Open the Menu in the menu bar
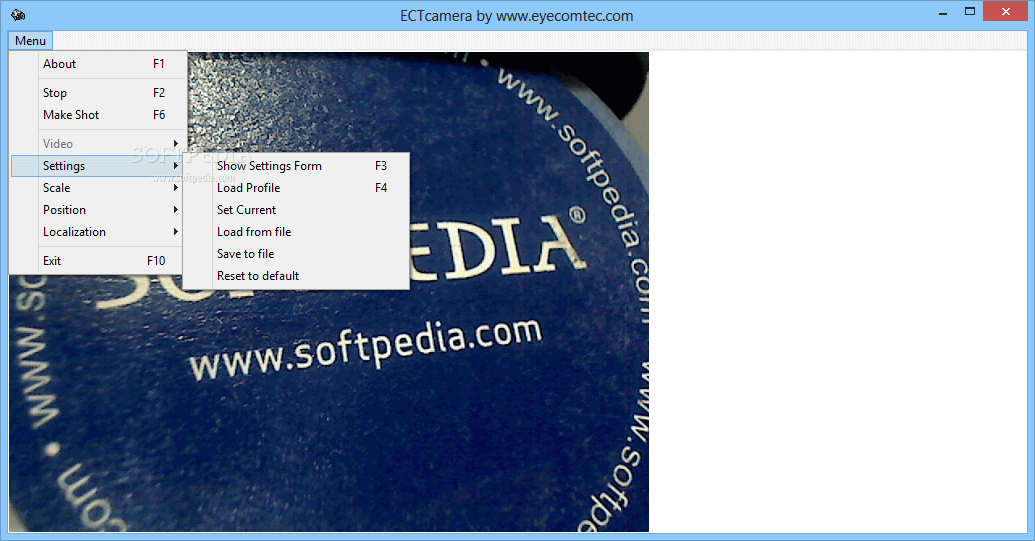Viewport: 1035px width, 541px height. point(30,41)
